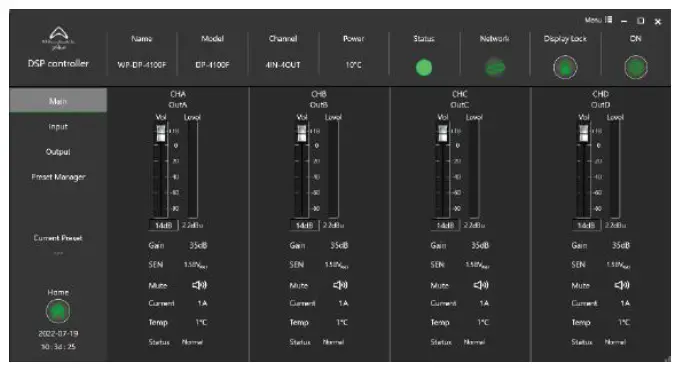
Task: Click the Network globe icon
Action: point(495,68)
